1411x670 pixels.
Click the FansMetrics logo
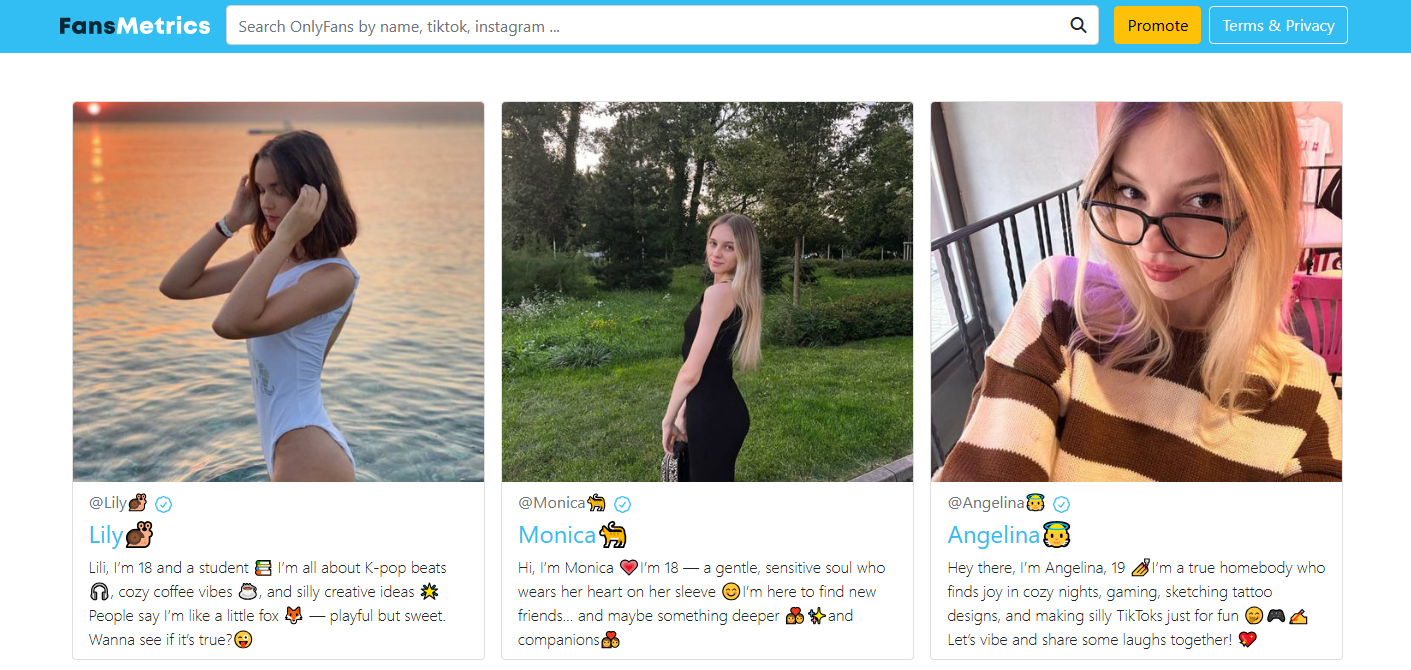pyautogui.click(x=135, y=26)
